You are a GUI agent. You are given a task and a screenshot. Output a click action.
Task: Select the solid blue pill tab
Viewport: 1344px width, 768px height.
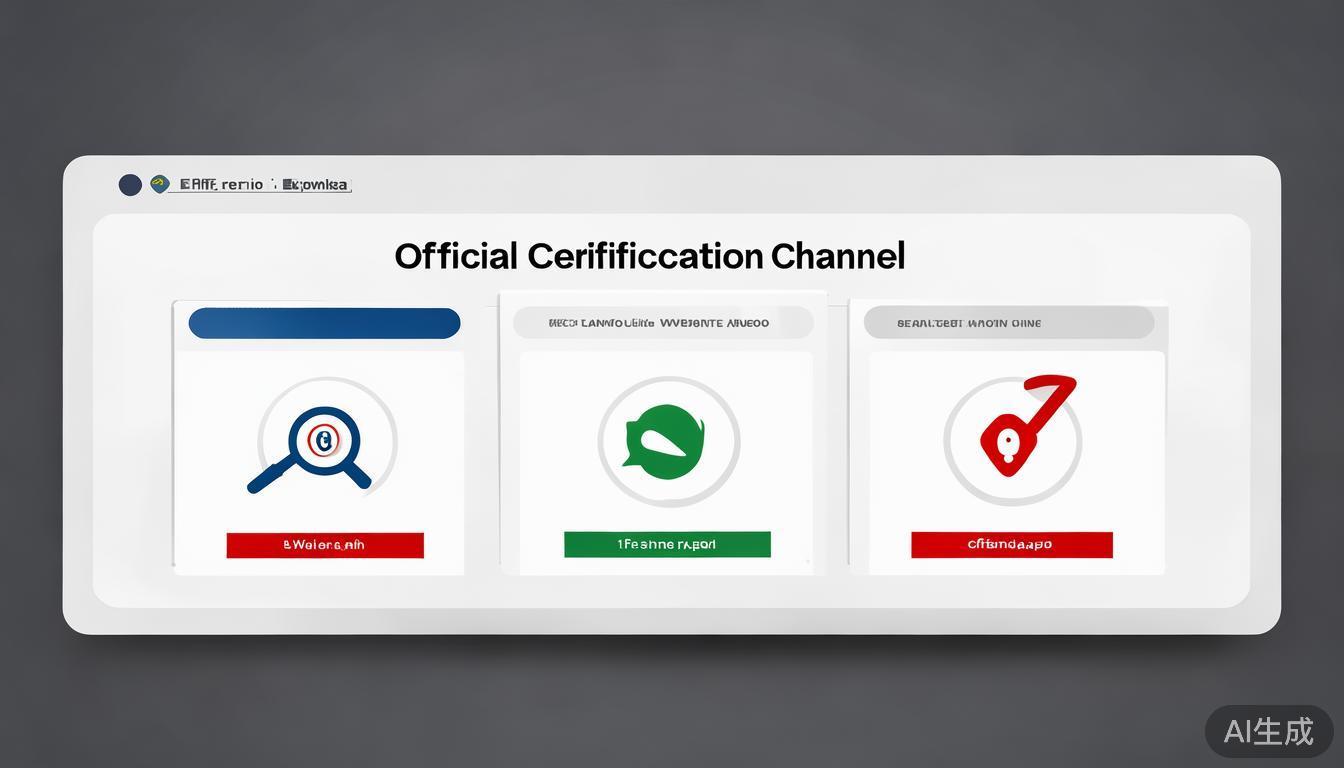pos(324,323)
